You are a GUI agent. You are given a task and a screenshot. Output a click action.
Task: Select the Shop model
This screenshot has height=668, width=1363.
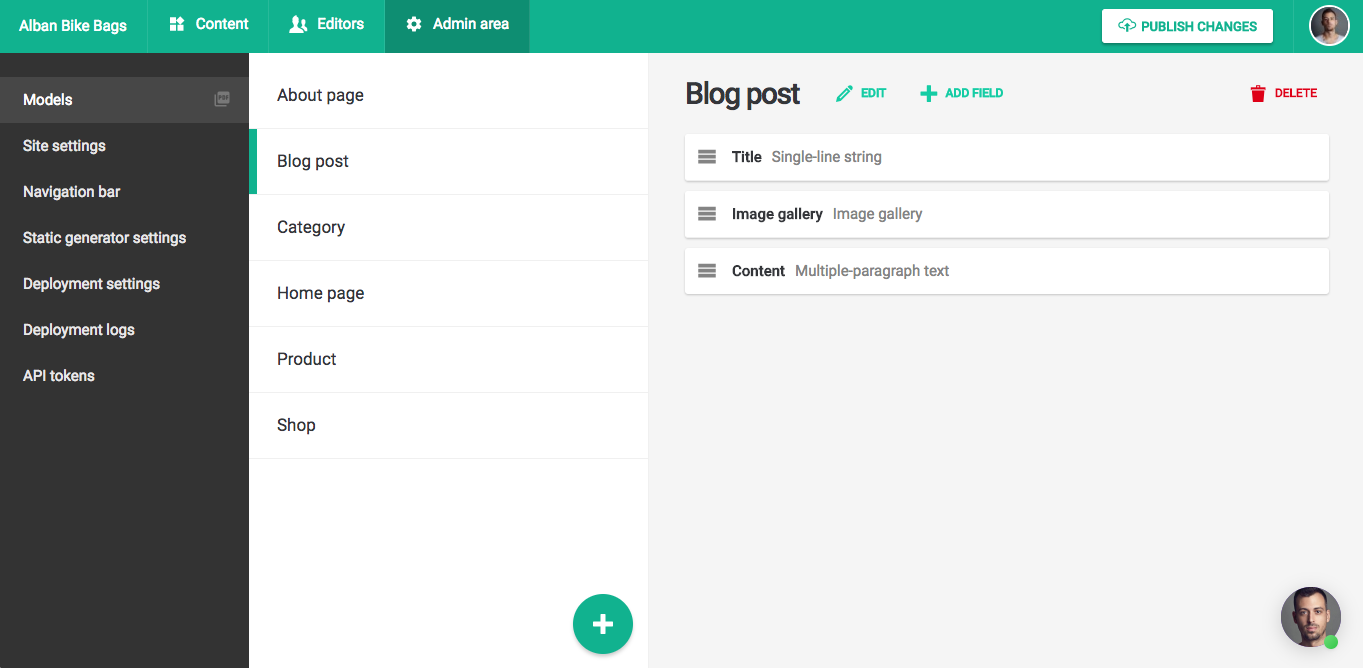[x=448, y=425]
